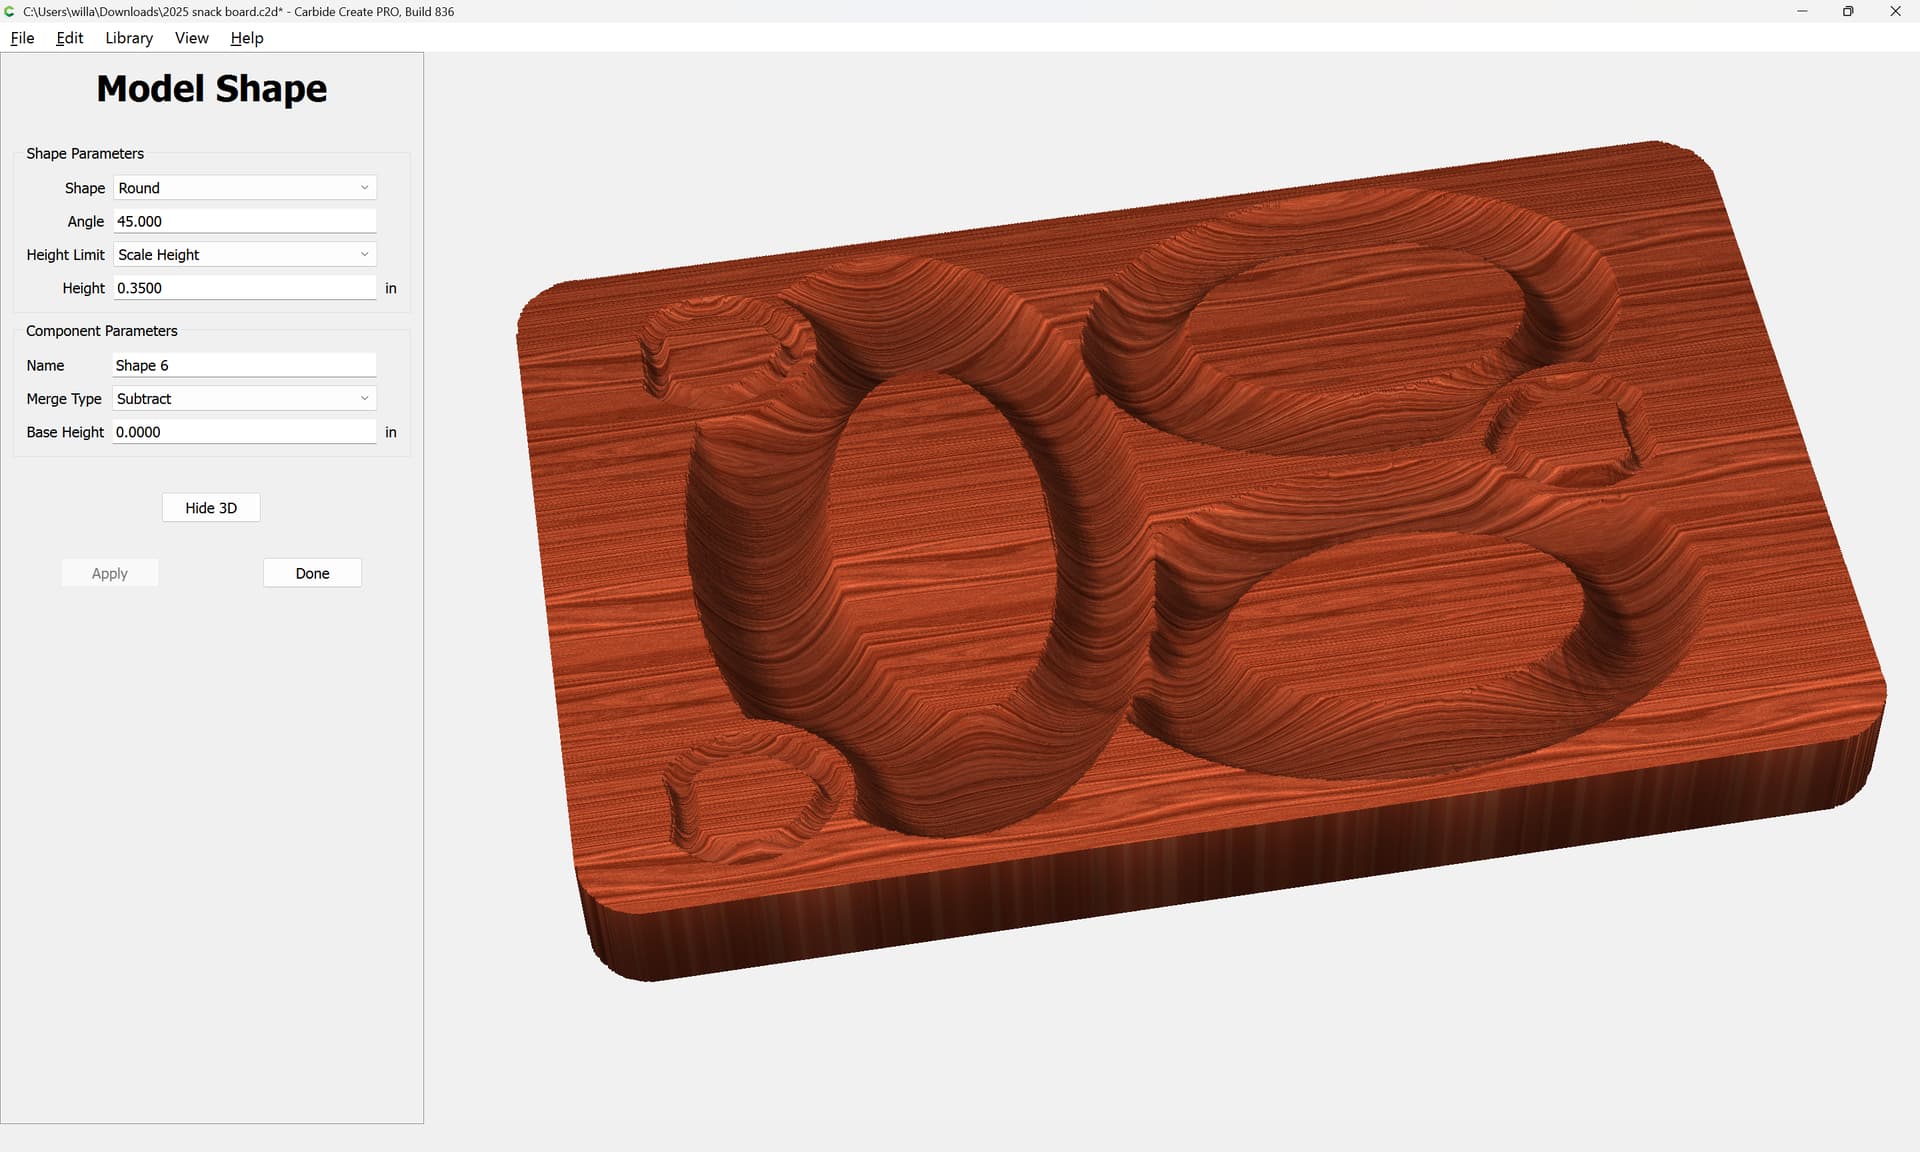Open the Merge Type dropdown showing Subtract
This screenshot has height=1152, width=1920.
244,399
